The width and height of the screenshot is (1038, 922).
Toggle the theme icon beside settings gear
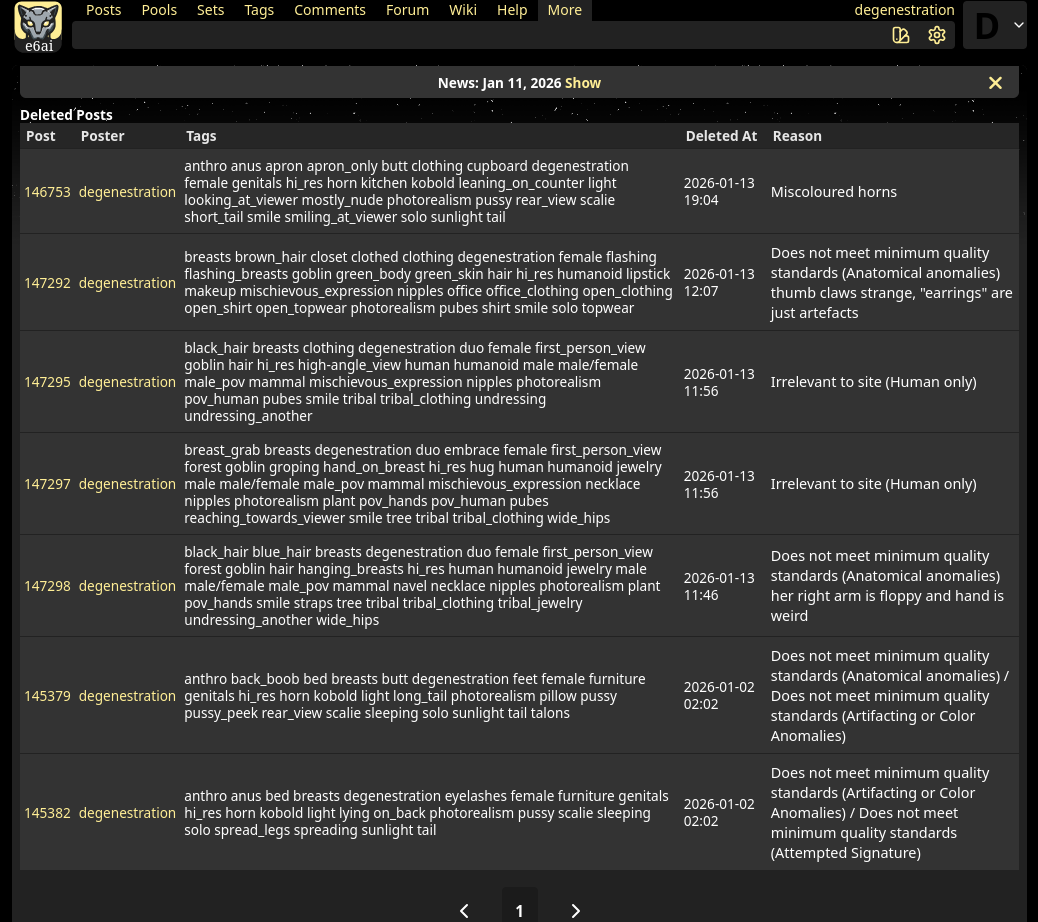click(x=901, y=35)
